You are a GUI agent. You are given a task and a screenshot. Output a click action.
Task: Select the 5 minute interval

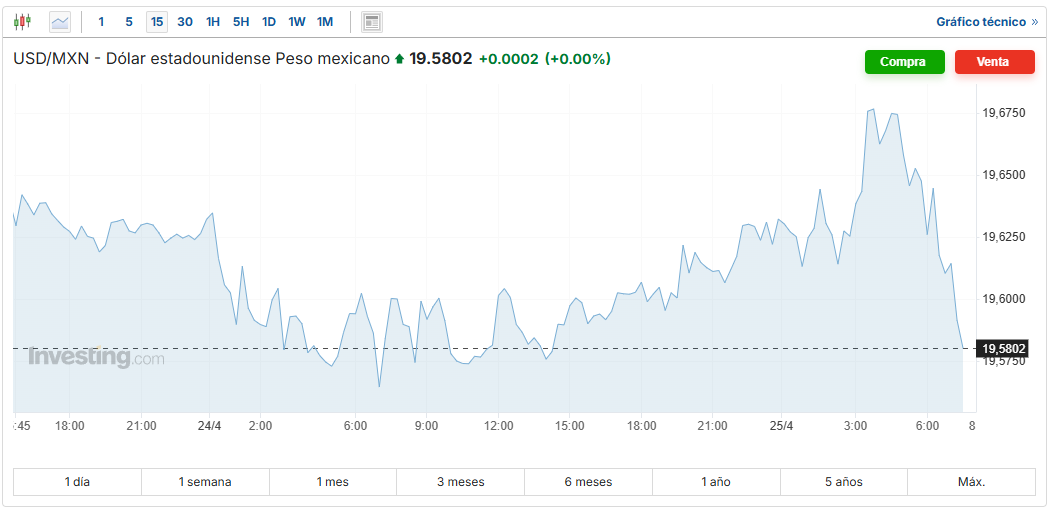128,22
